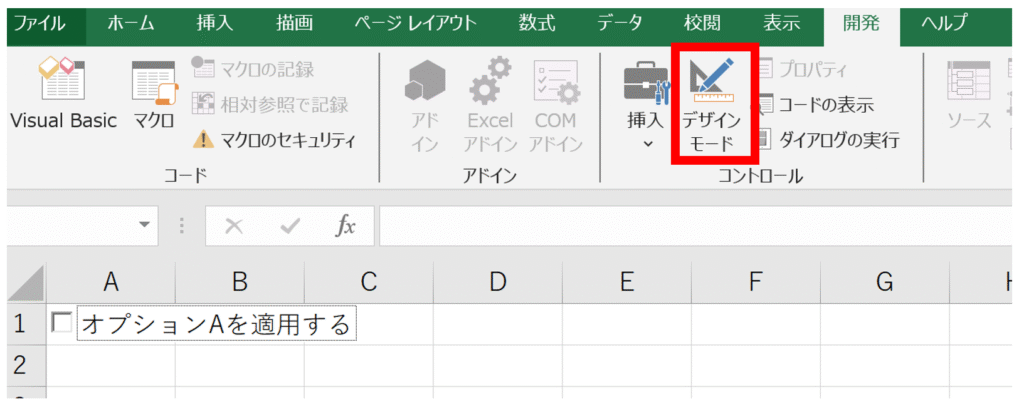Select row 2 header
This screenshot has height=409, width=1024.
(x=26, y=365)
